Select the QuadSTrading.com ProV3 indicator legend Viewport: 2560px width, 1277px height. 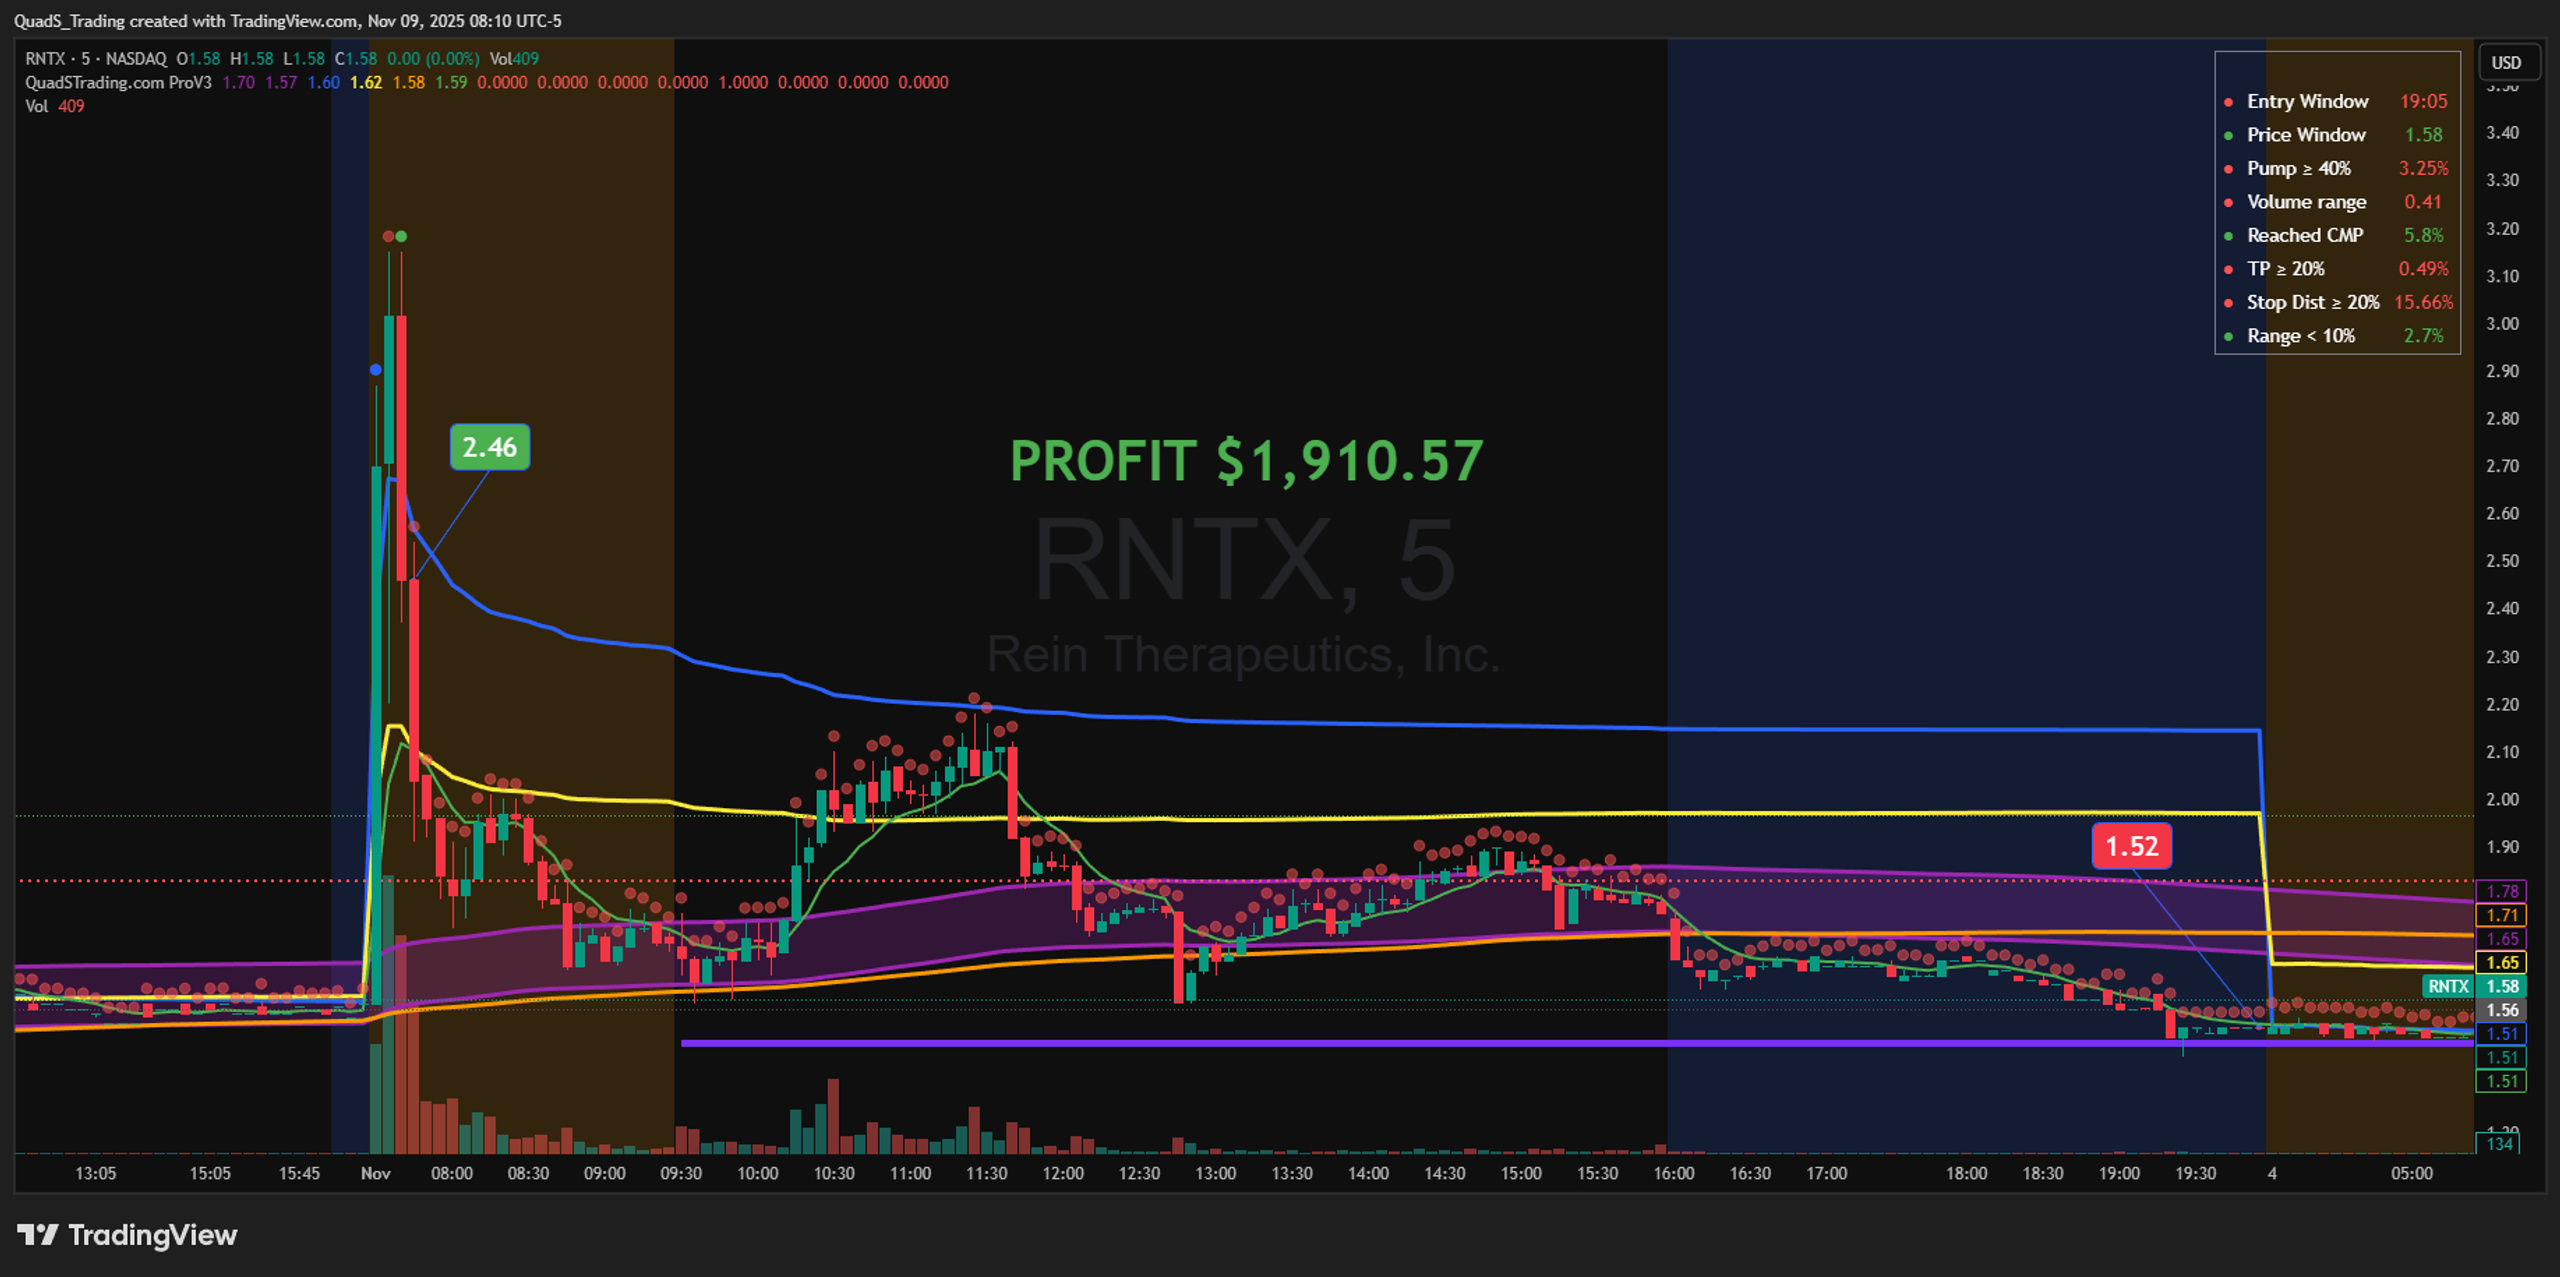[x=118, y=83]
